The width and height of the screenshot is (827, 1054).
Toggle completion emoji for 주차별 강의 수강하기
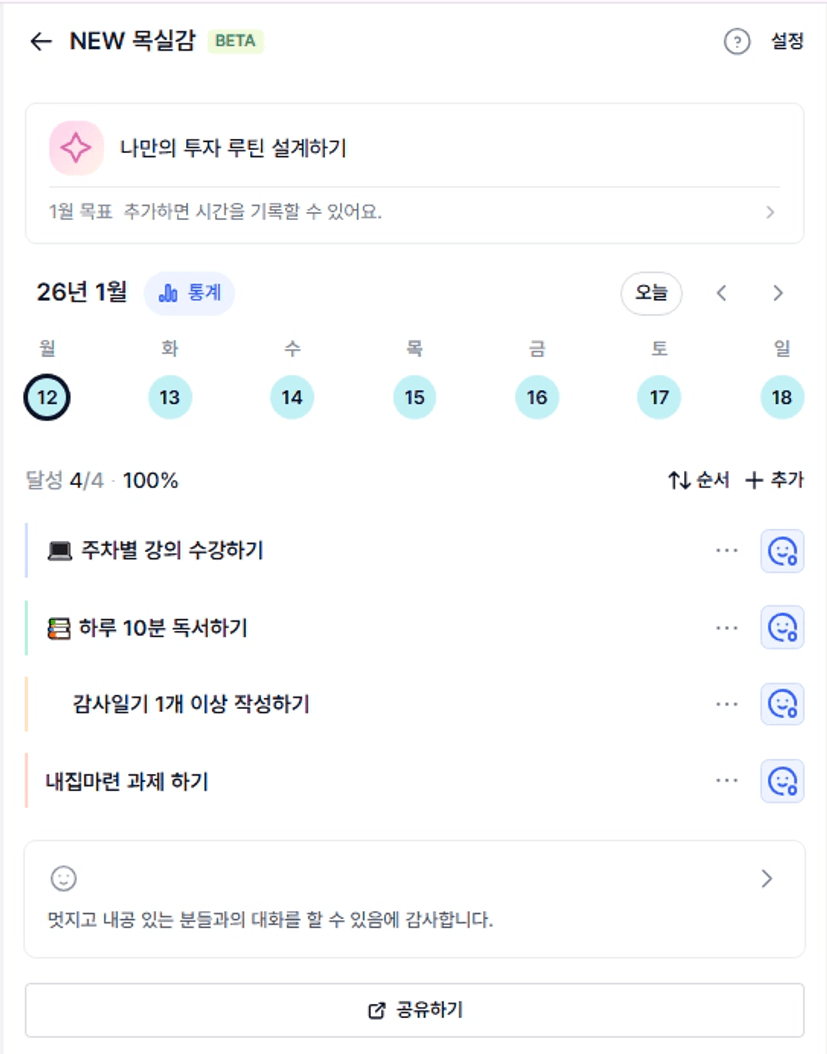pos(782,551)
